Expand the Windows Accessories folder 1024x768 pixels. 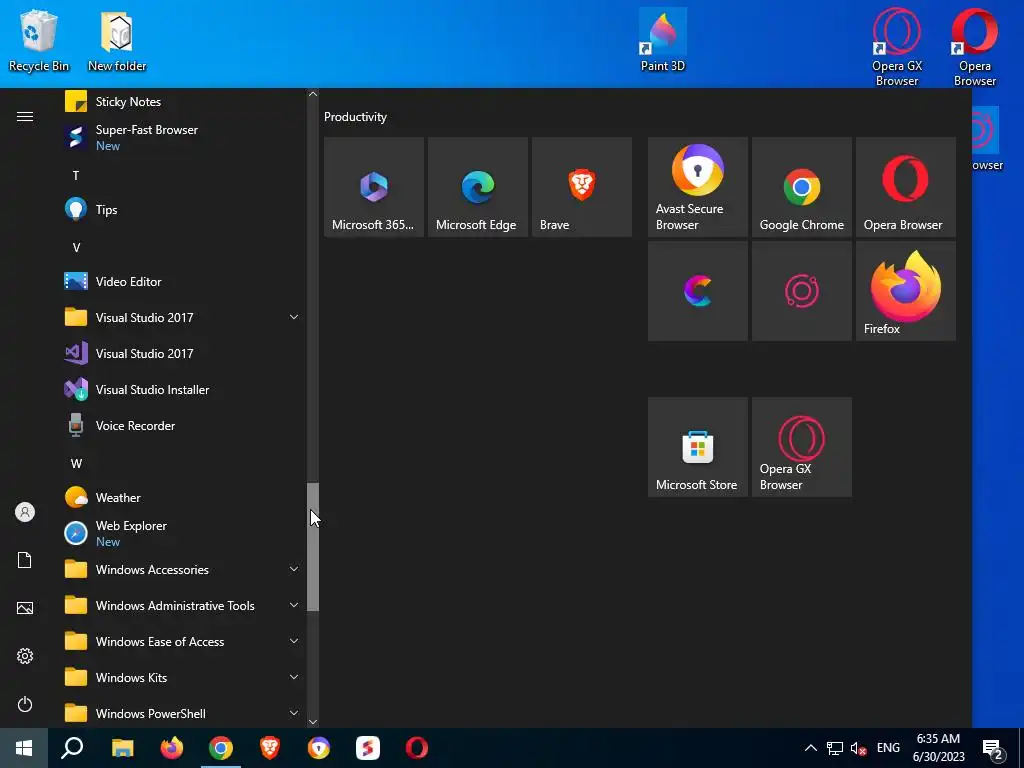point(182,569)
